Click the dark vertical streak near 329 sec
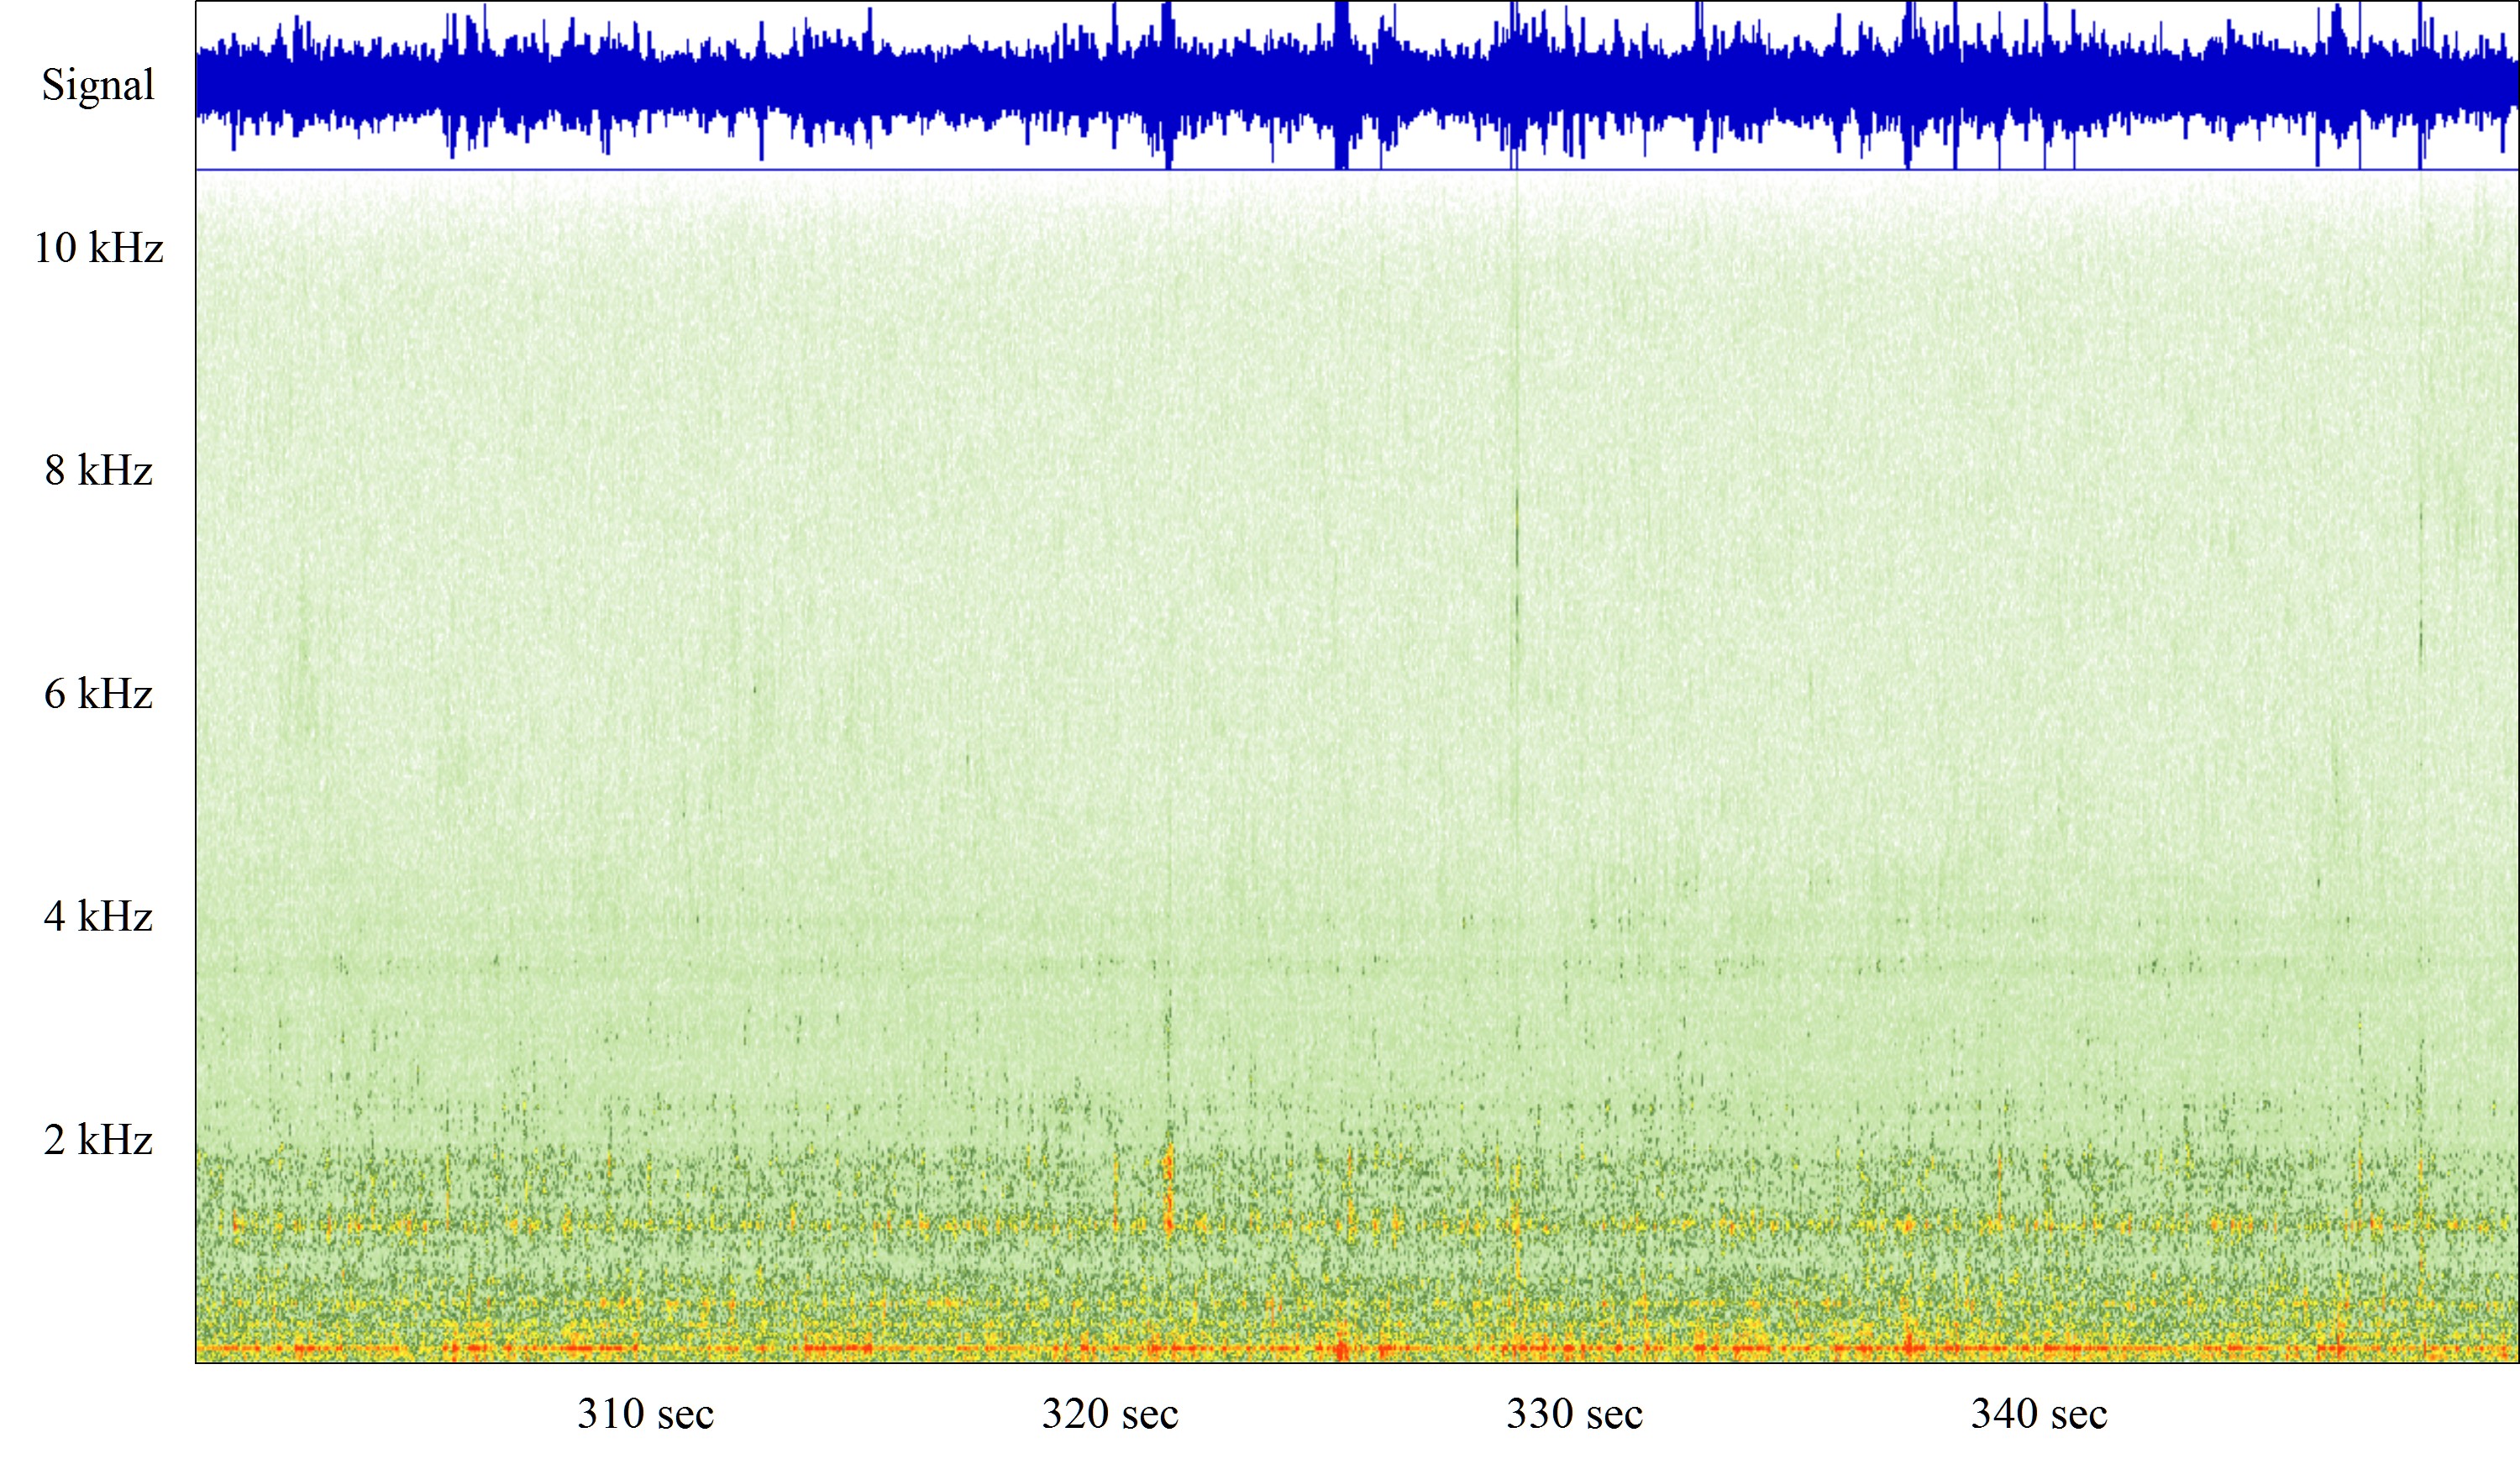Viewport: 2520px width, 1464px height. (1517, 530)
